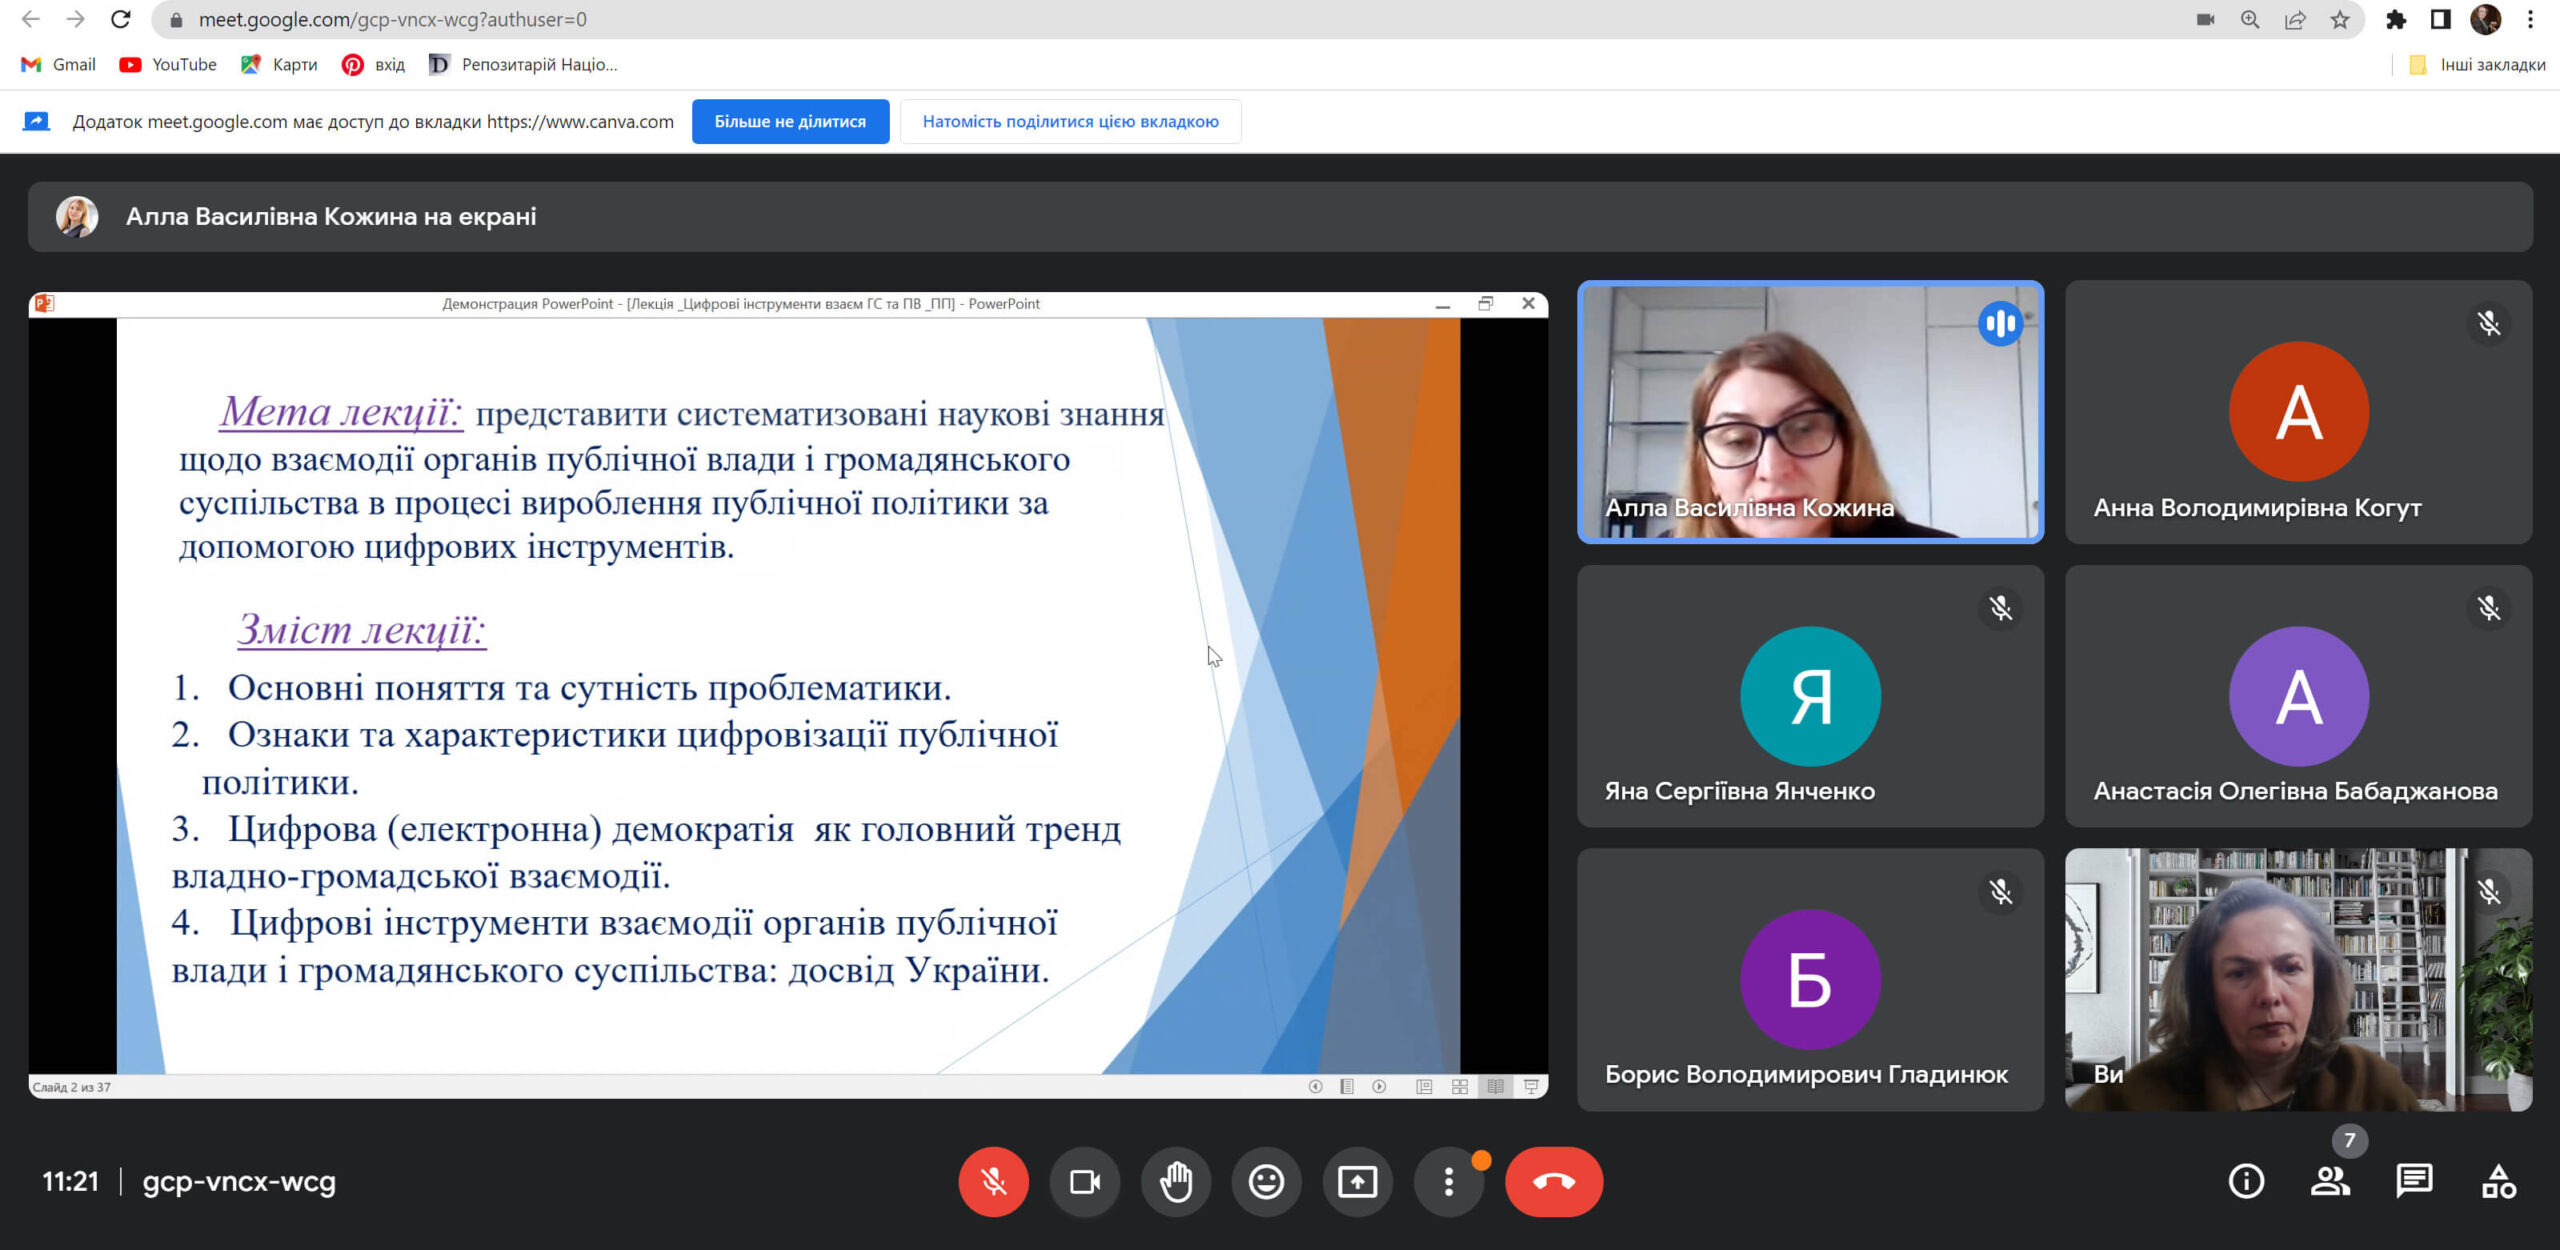Screen dimensions: 2560x1250
Task: Open the chat messages panel
Action: [2414, 1182]
